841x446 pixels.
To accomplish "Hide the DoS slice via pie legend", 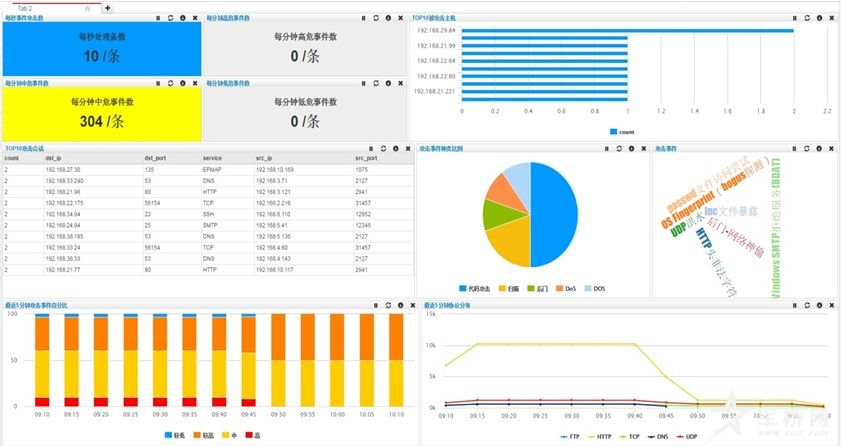I will pos(565,288).
